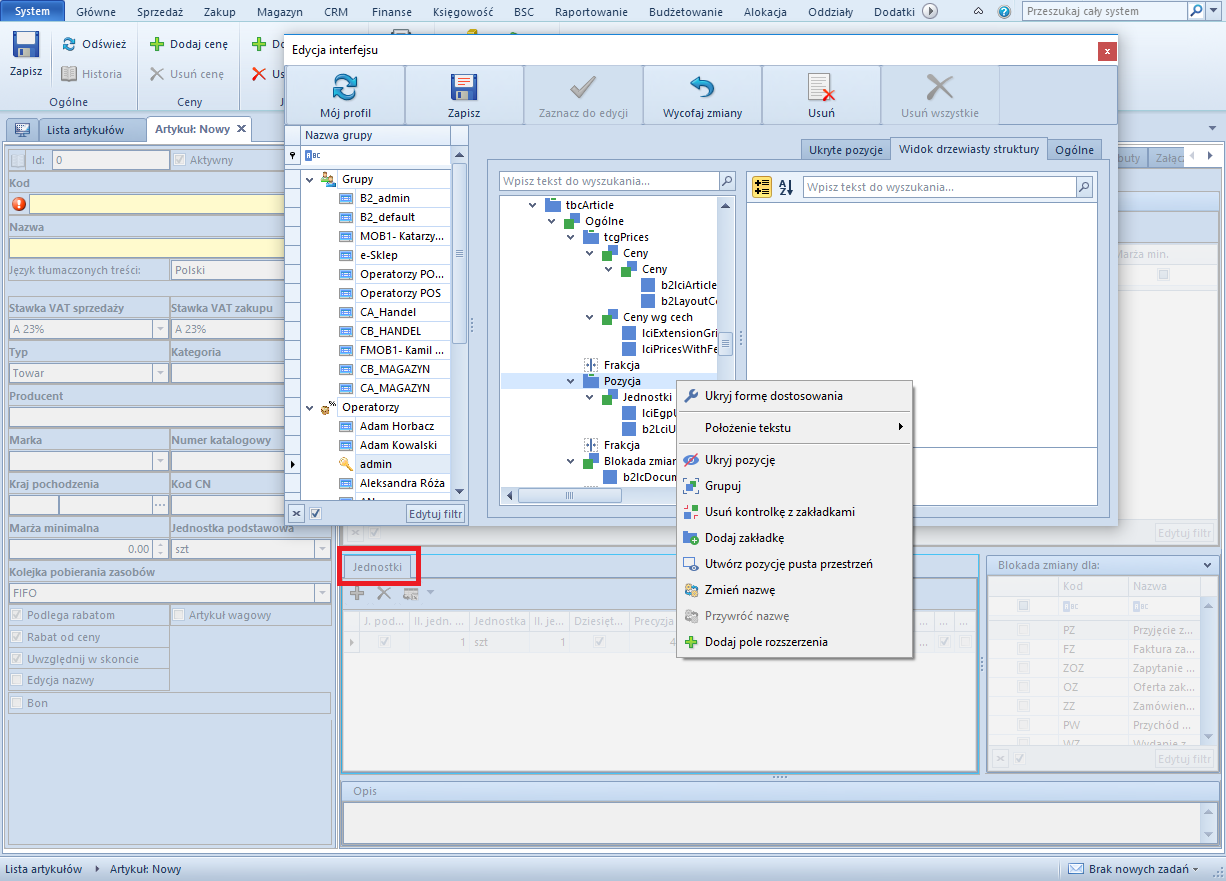
Task: Open the blue help question mark icon
Action: coord(1004,12)
